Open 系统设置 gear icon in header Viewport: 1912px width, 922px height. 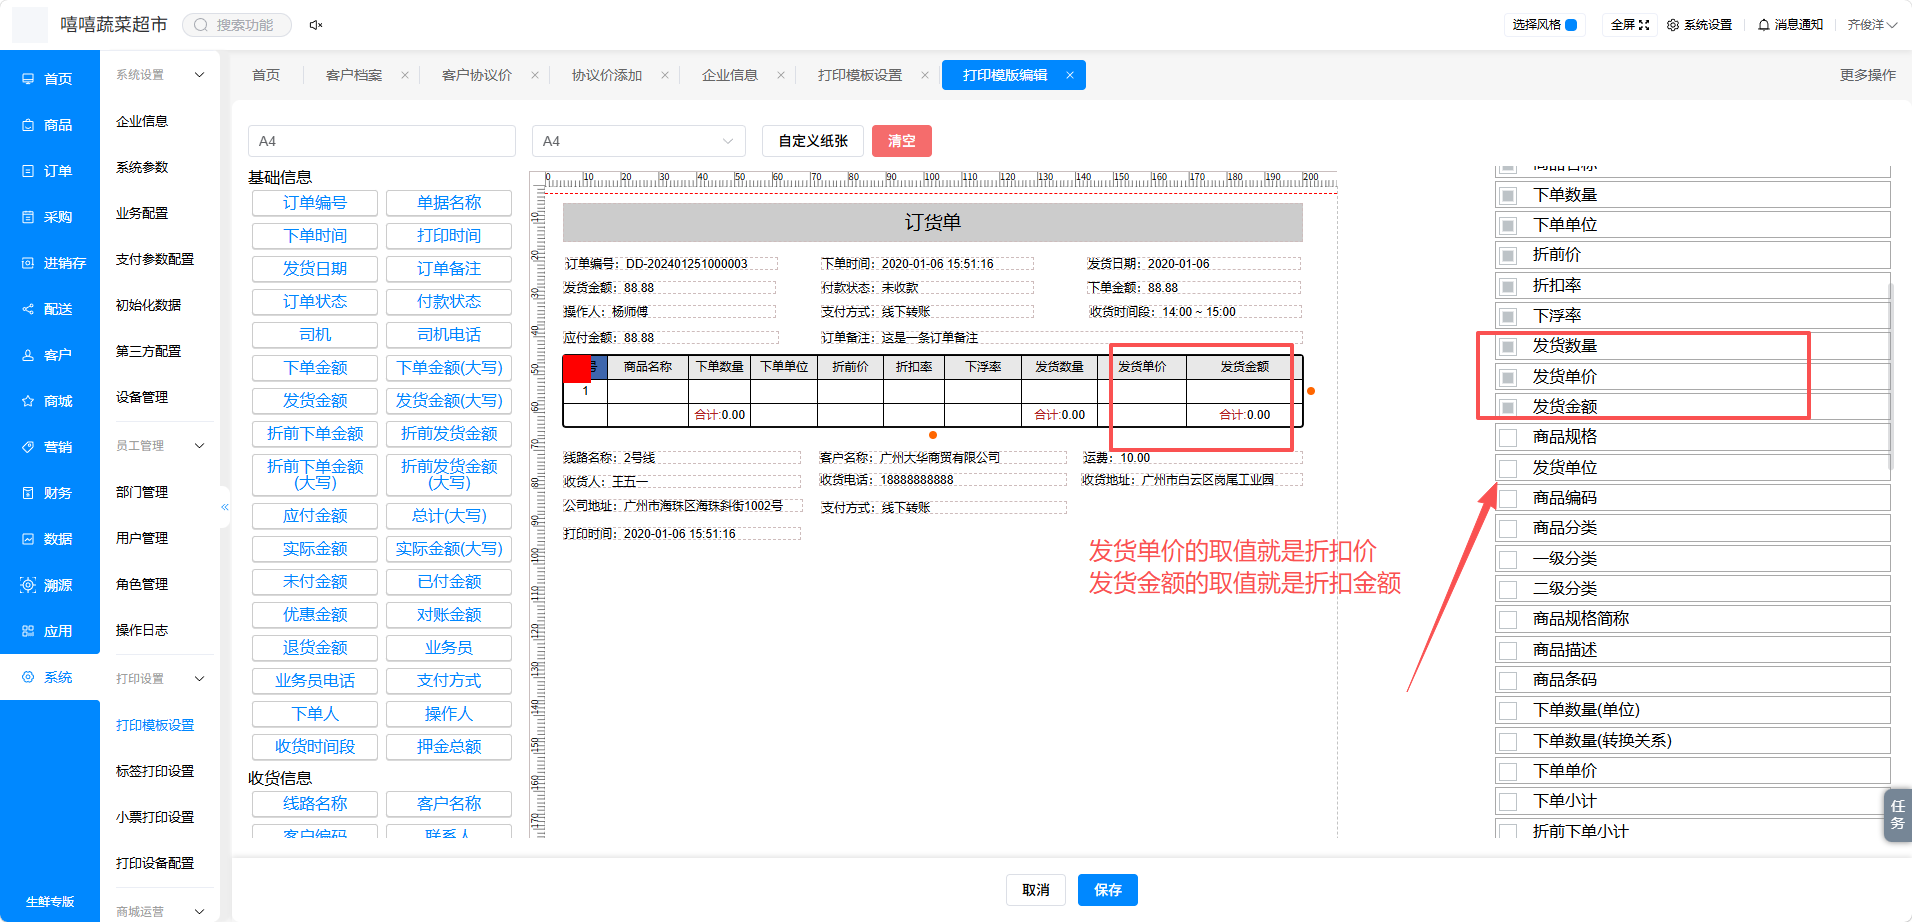pos(1673,25)
